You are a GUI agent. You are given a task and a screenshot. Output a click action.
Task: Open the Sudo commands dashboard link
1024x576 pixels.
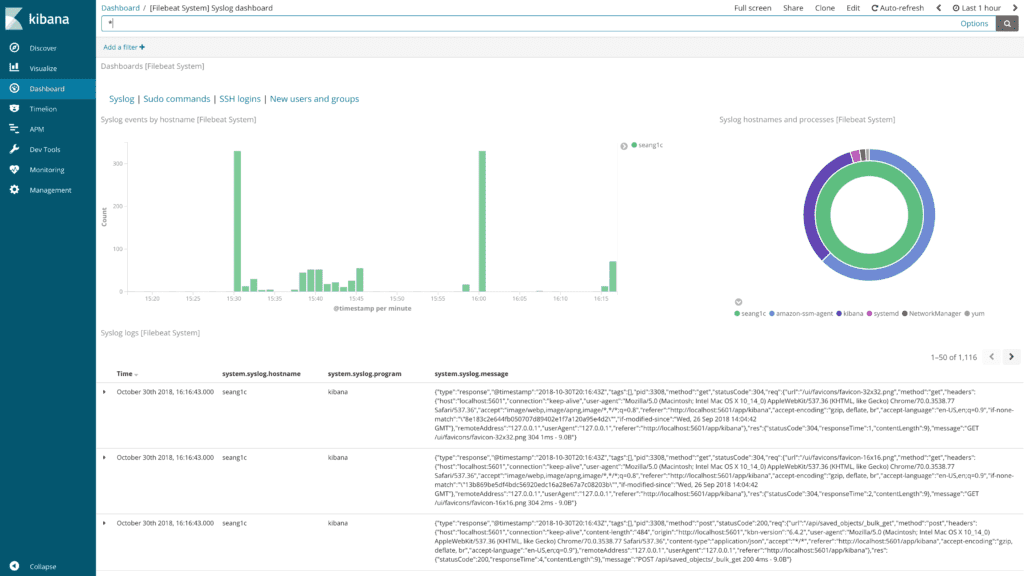point(176,99)
